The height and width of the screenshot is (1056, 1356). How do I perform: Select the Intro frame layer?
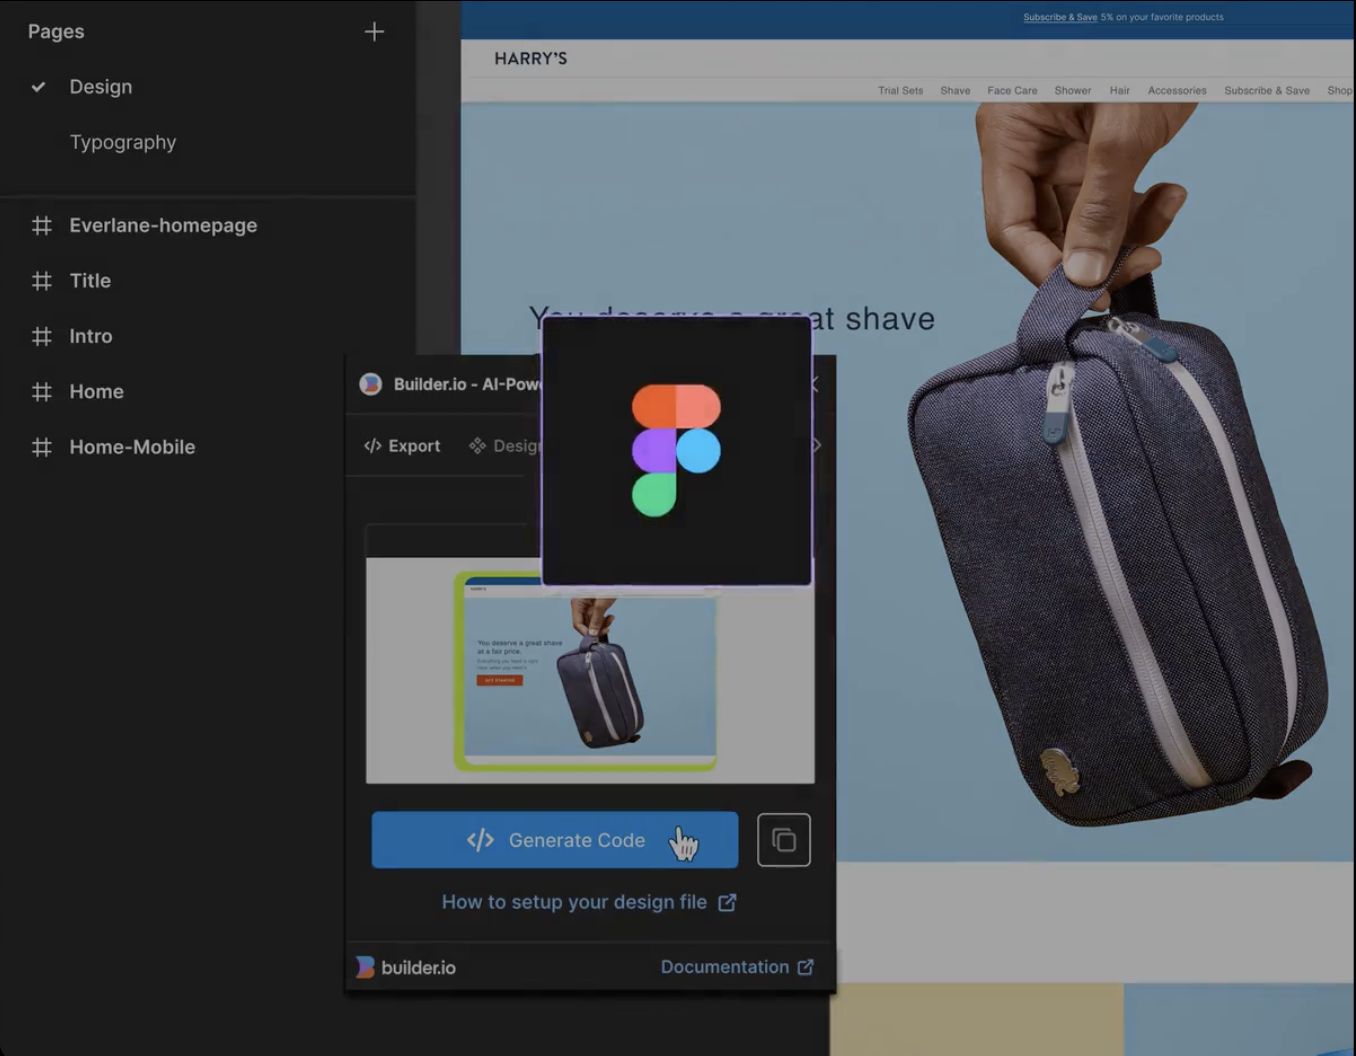(x=91, y=336)
